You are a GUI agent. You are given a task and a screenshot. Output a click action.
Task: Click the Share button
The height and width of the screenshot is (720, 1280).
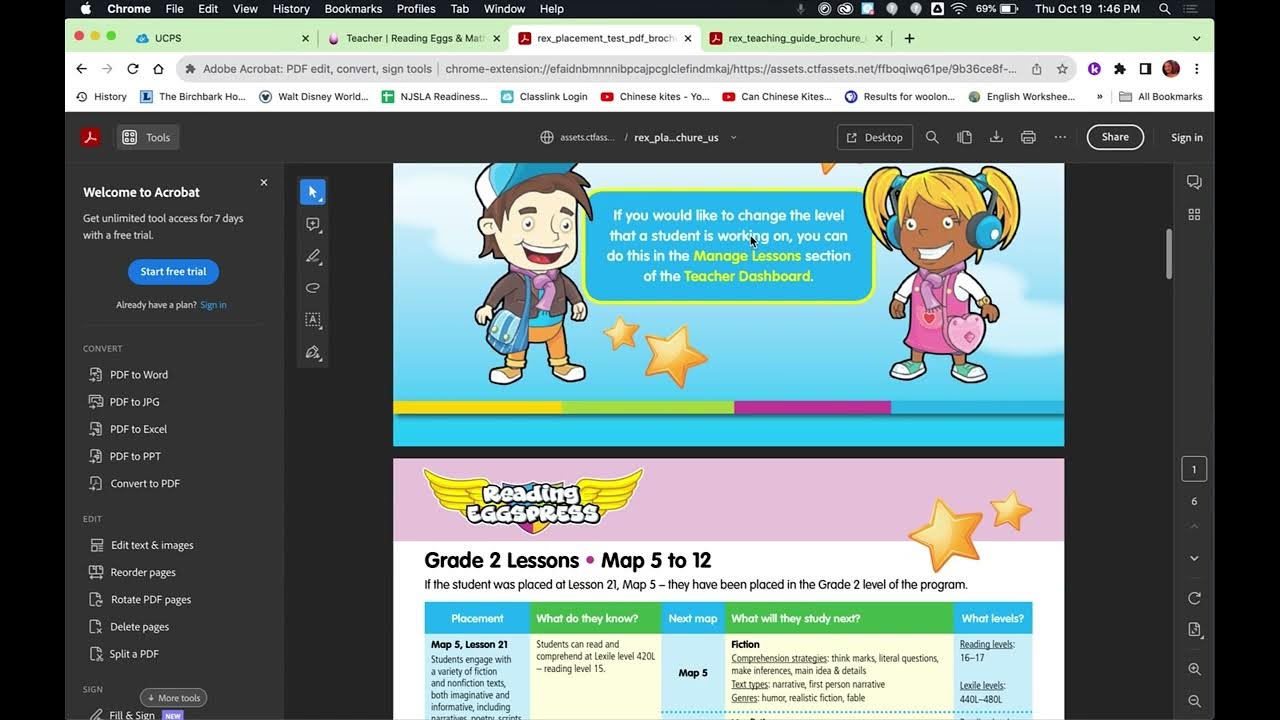coord(1115,137)
